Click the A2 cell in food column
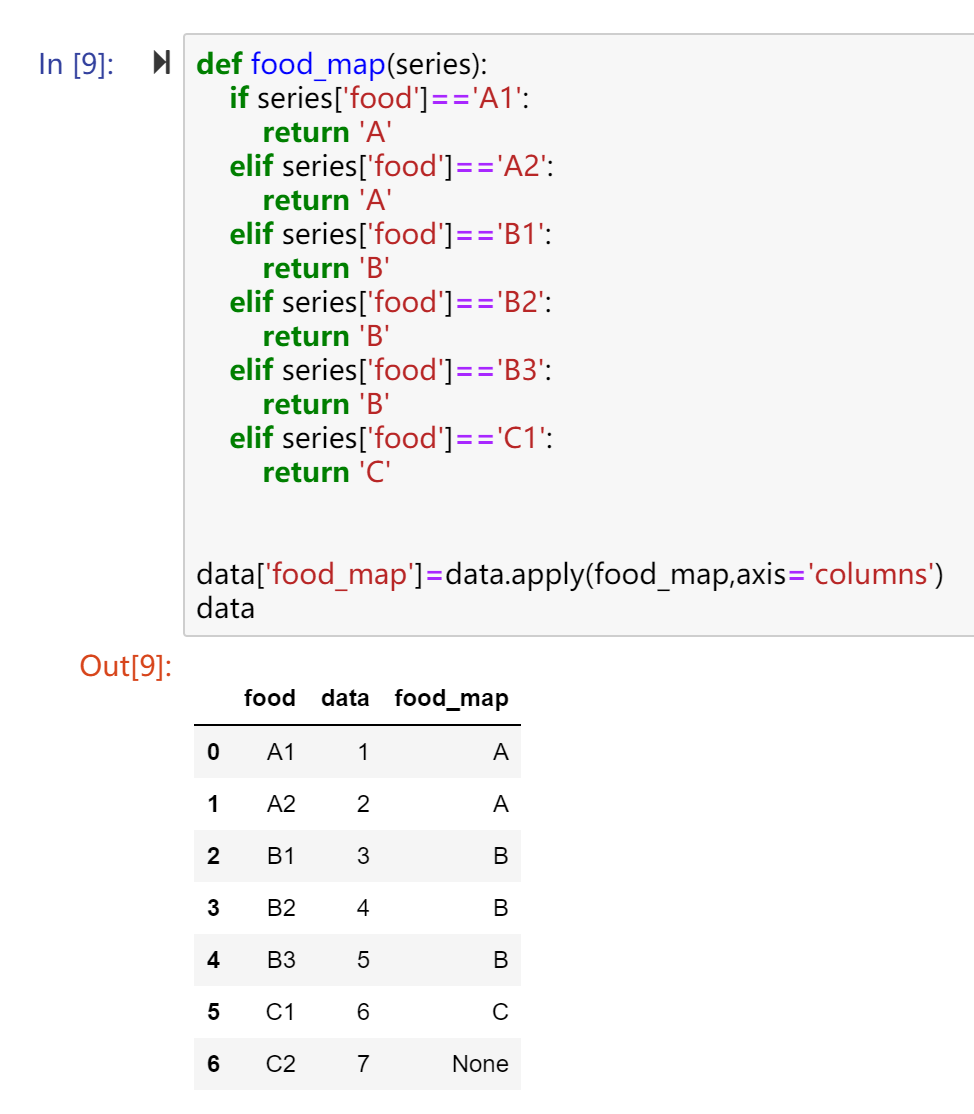Viewport: 974px width, 1114px height. point(281,804)
